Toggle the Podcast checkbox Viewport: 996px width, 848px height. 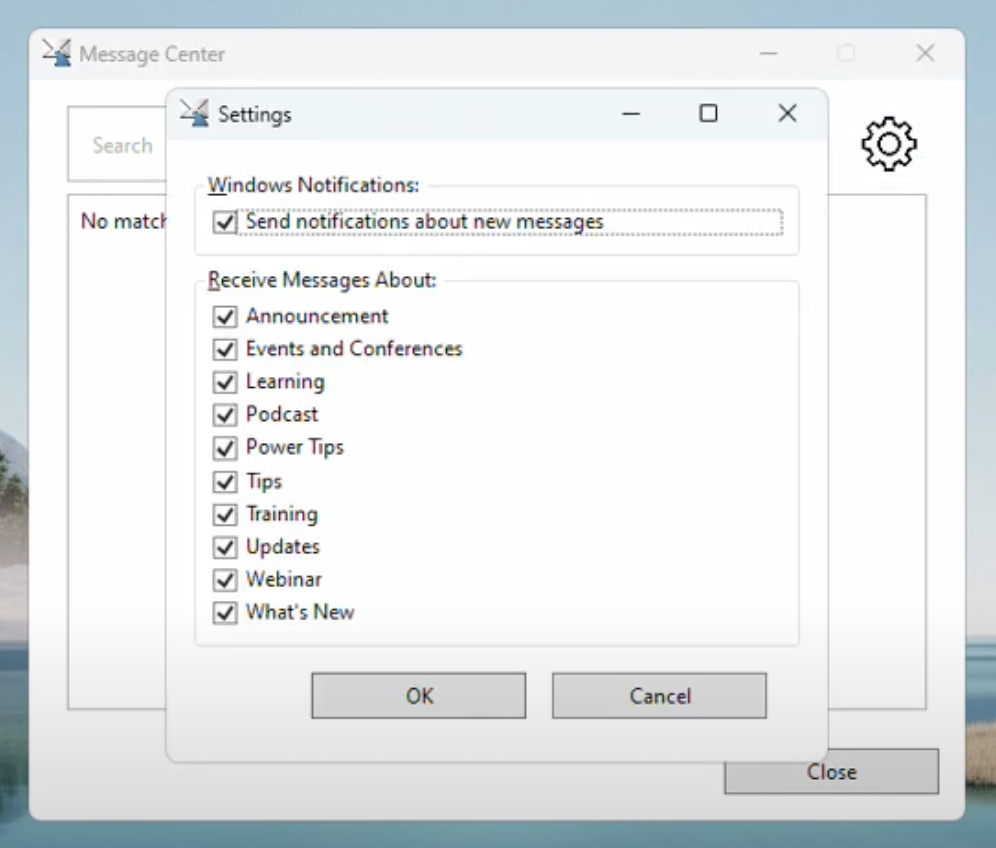224,415
